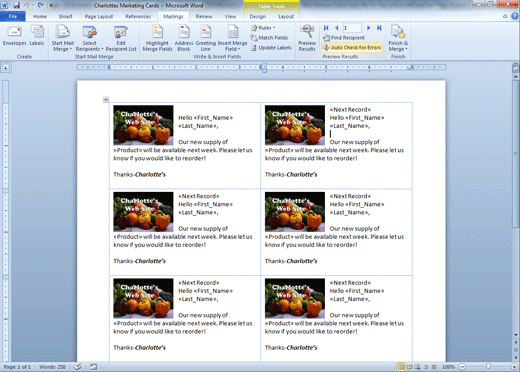Image resolution: width=520 pixels, height=372 pixels.
Task: Minimize the ribbon with the arrow
Action: 505,16
